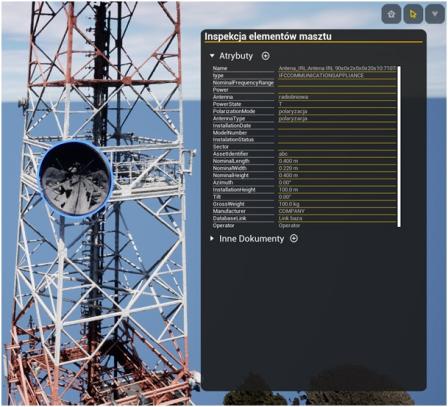
Task: Click the home view icon
Action: pos(391,14)
